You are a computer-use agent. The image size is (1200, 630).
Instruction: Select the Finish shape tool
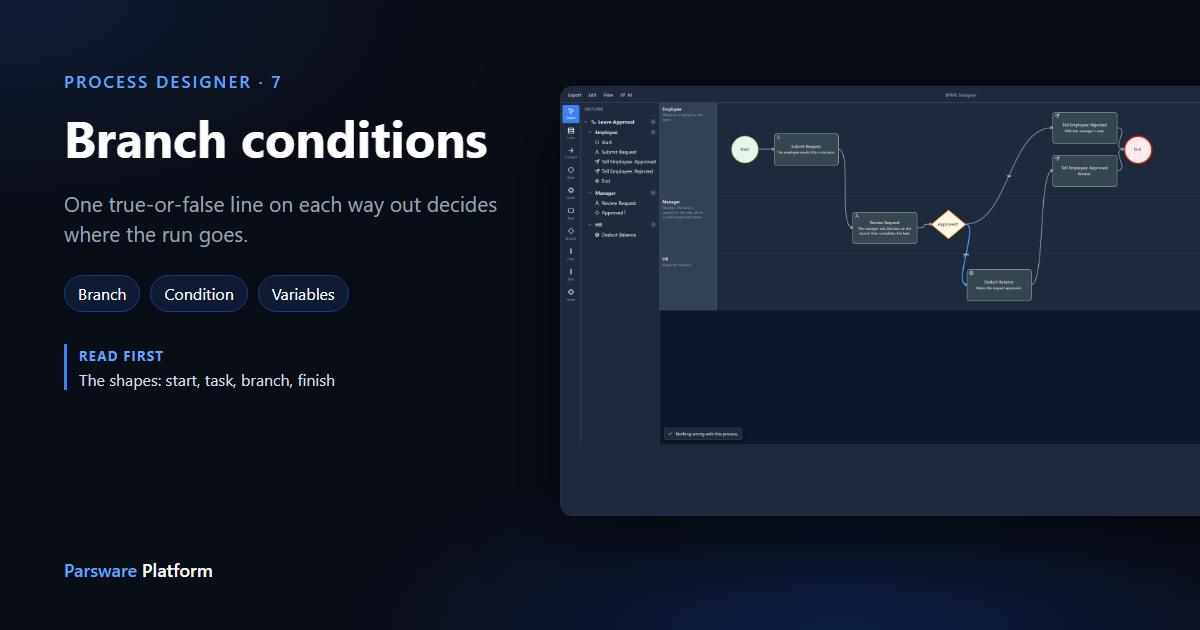570,193
